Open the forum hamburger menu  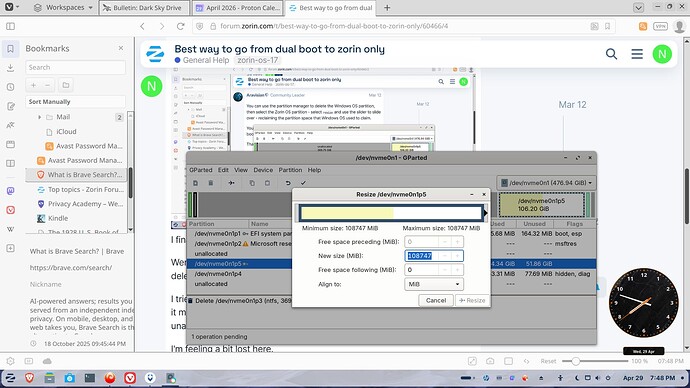coord(637,54)
